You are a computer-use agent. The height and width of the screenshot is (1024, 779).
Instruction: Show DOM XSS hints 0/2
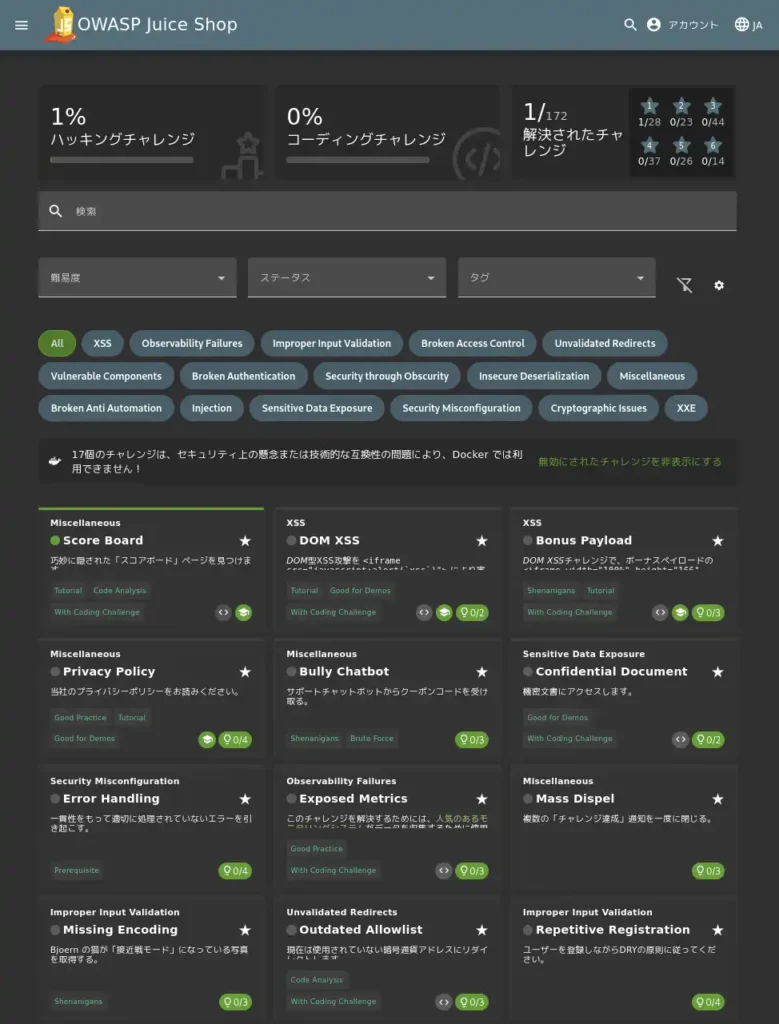click(472, 613)
